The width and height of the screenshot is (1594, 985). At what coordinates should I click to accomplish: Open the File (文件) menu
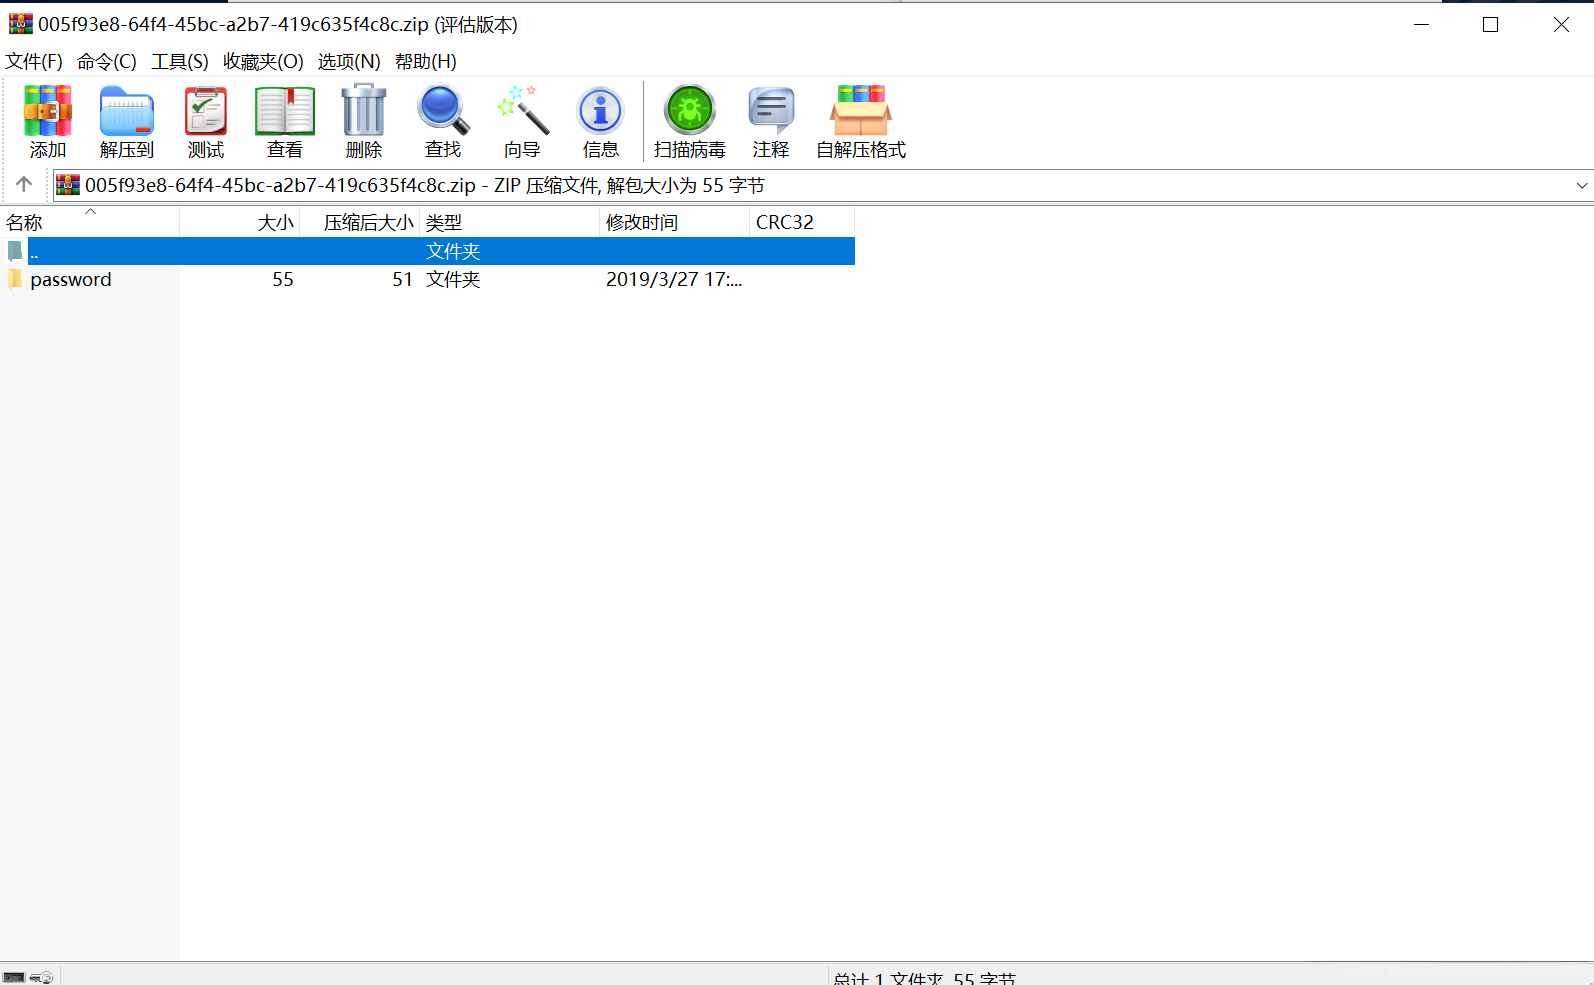pyautogui.click(x=34, y=62)
